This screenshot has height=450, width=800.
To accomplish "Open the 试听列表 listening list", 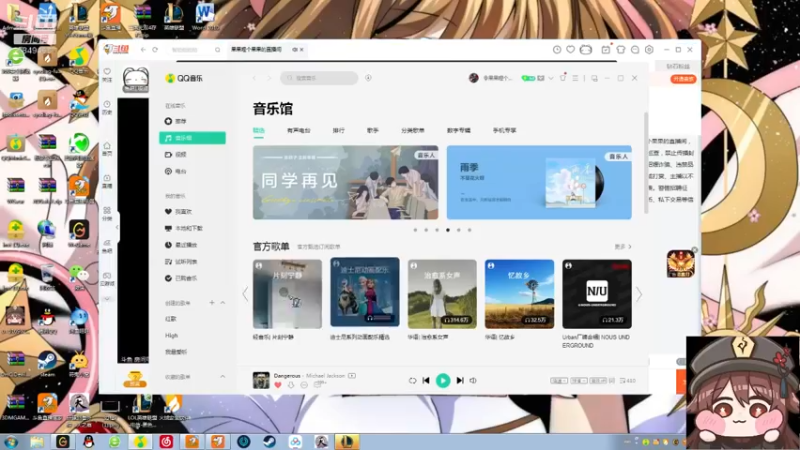I will 181,262.
